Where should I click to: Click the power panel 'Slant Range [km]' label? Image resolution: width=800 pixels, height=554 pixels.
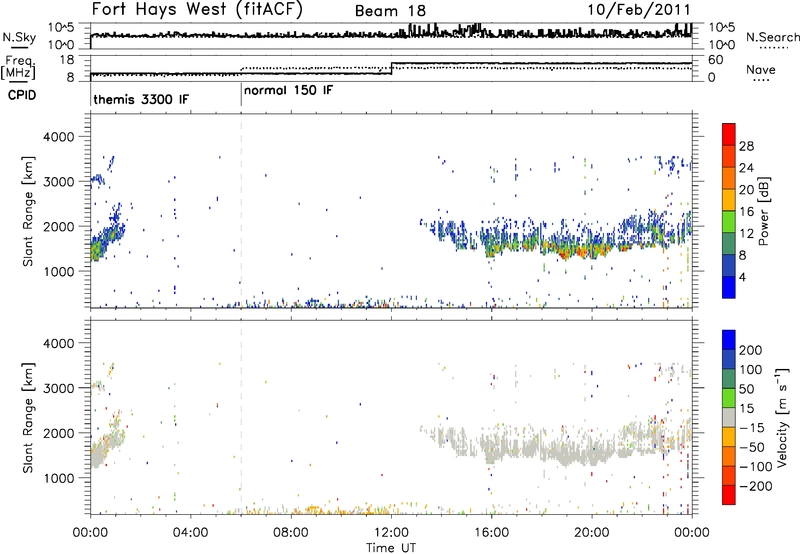click(28, 211)
